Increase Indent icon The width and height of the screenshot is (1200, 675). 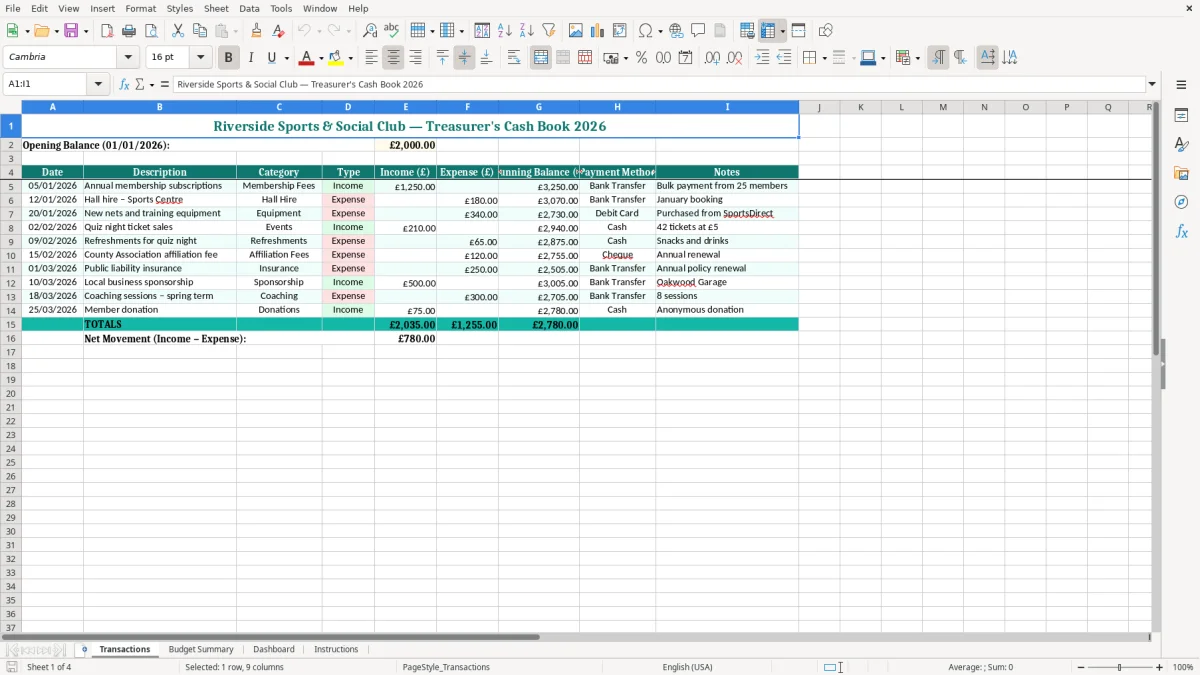762,58
